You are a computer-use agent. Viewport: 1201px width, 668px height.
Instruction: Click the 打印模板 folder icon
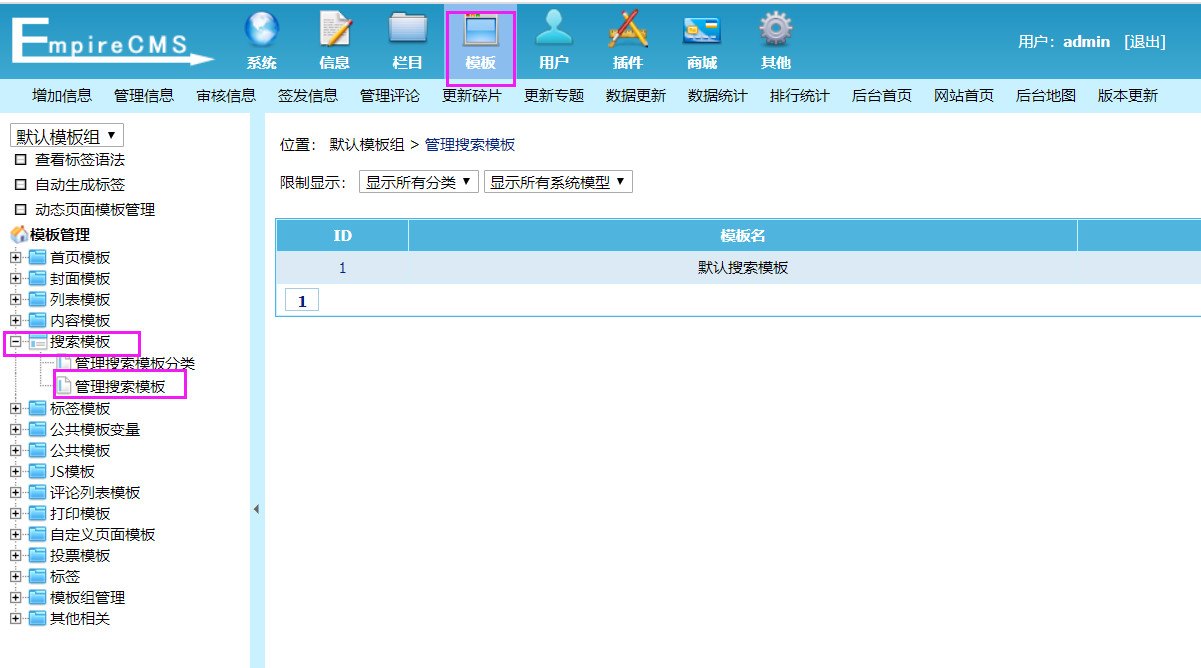(x=37, y=514)
